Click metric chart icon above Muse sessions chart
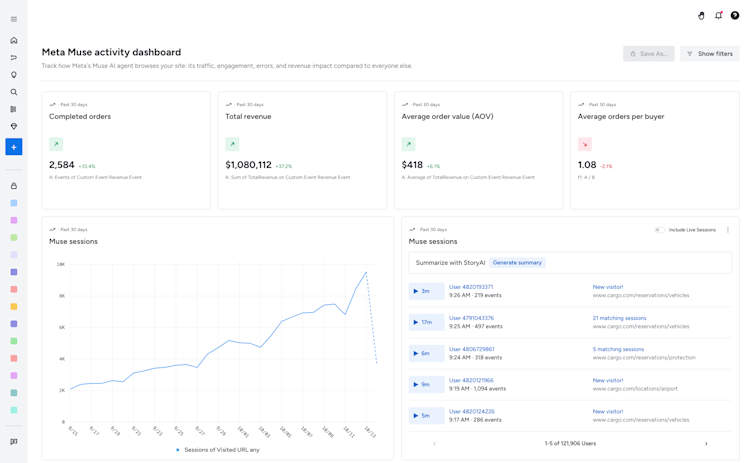Screen dimensions: 750x463 point(52,230)
